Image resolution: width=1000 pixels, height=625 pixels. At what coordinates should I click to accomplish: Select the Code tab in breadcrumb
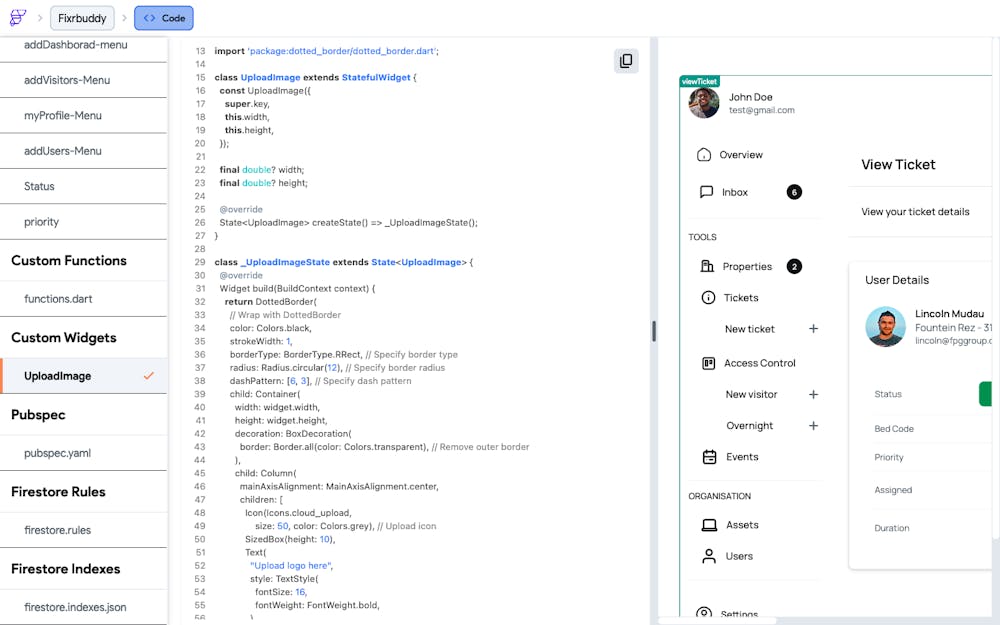pos(164,18)
